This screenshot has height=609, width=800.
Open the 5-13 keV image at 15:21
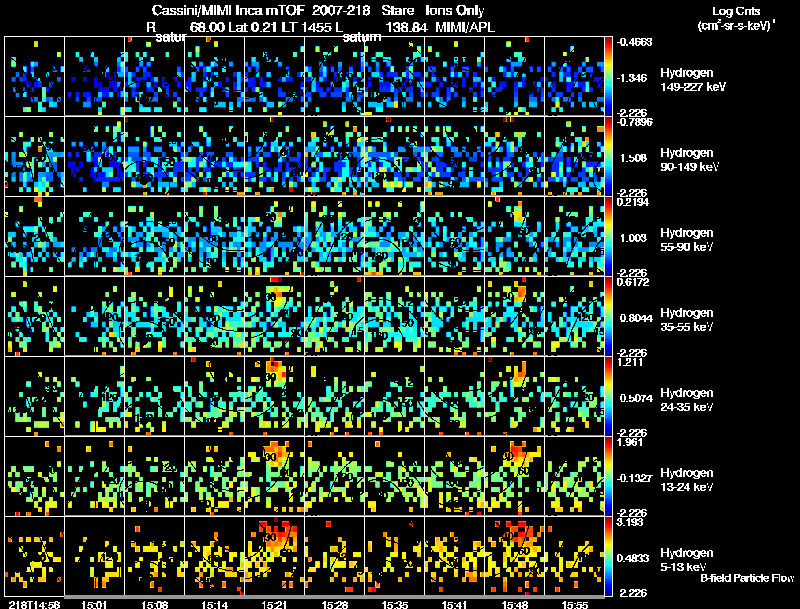(x=274, y=556)
